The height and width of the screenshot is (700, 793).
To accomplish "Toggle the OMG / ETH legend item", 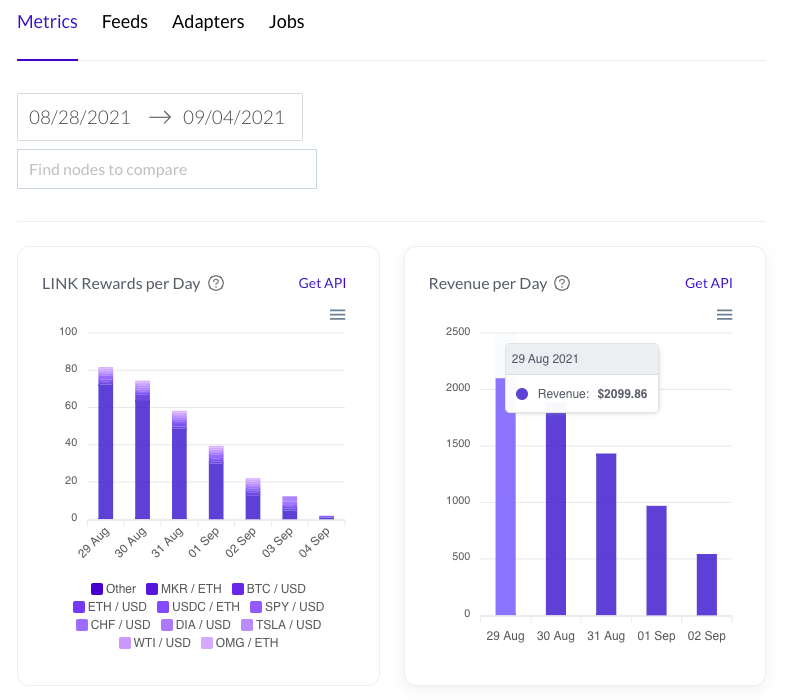I will [x=239, y=643].
